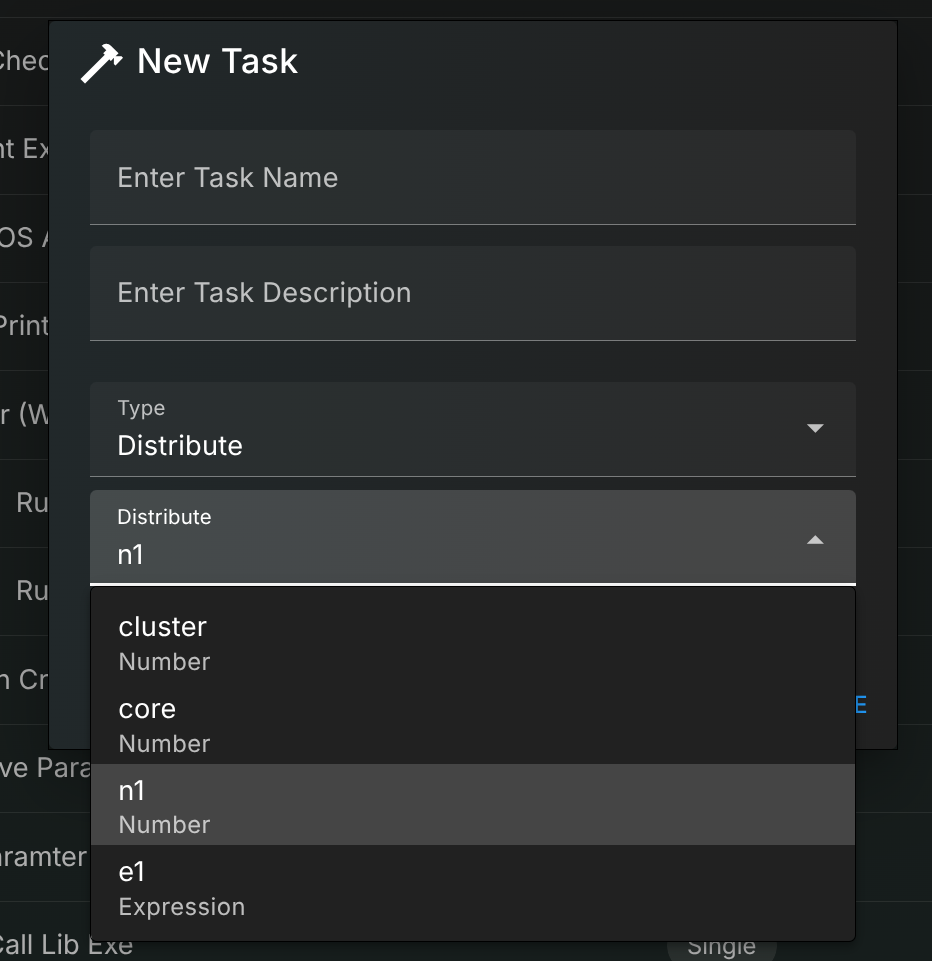
Task: Click the New Task dialog title
Action: pos(217,62)
